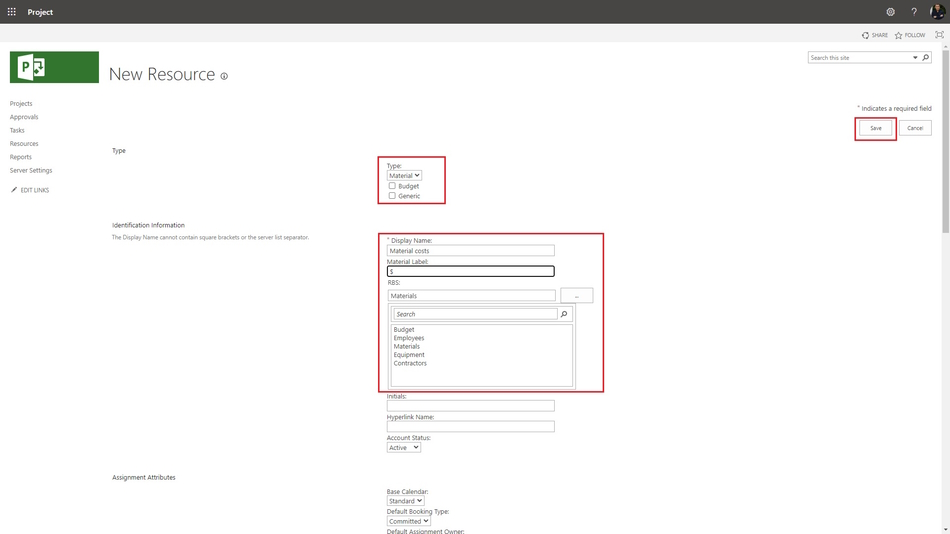Expand the site search scope arrow
This screenshot has height=534, width=950.
[x=915, y=58]
